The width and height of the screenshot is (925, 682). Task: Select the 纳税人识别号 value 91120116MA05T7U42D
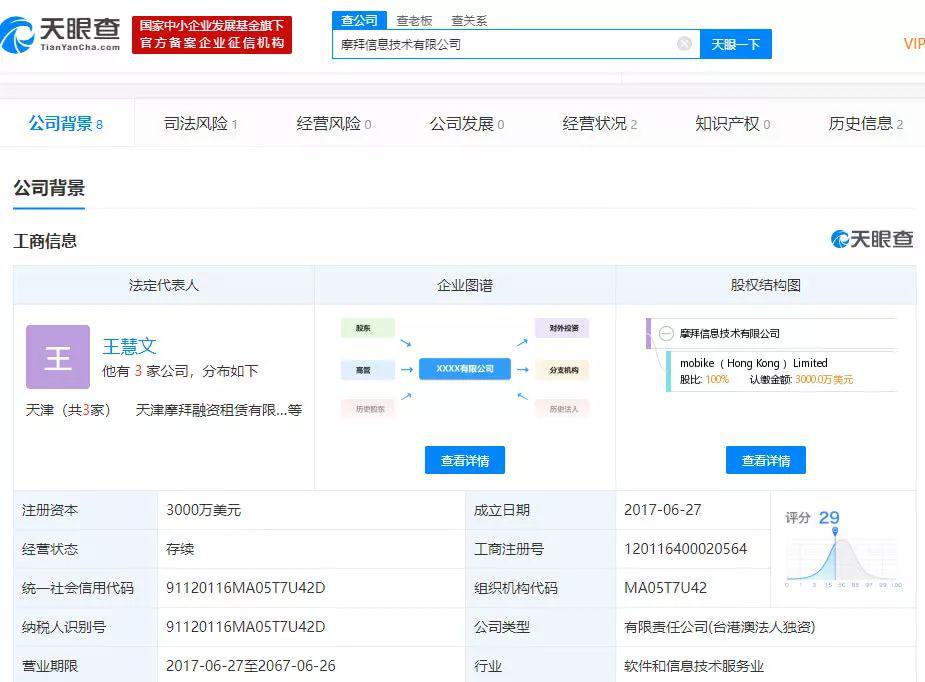coord(245,627)
